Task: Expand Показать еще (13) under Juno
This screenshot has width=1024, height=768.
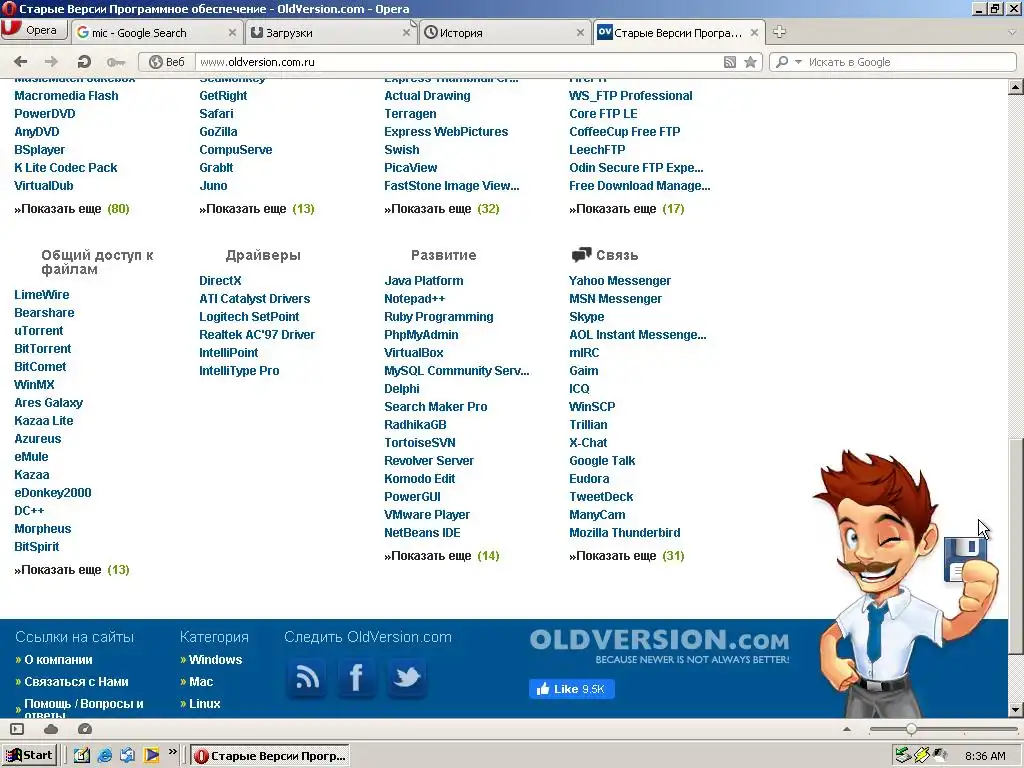Action: 257,209
